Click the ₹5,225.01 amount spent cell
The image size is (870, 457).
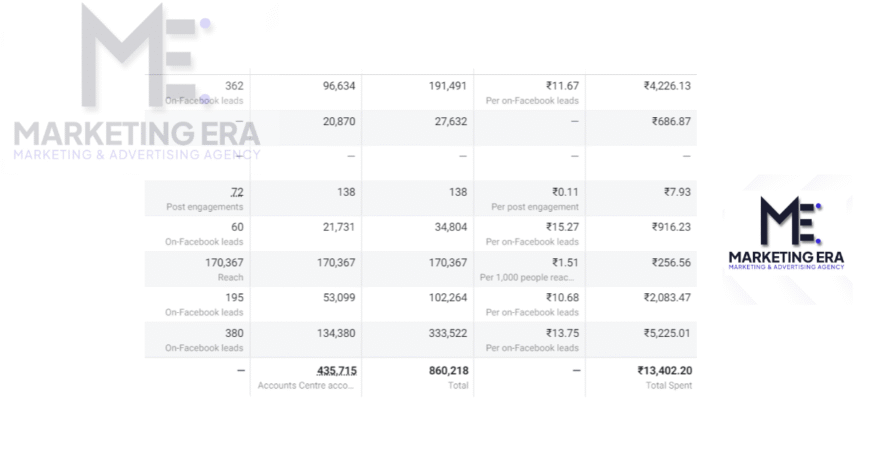point(667,334)
